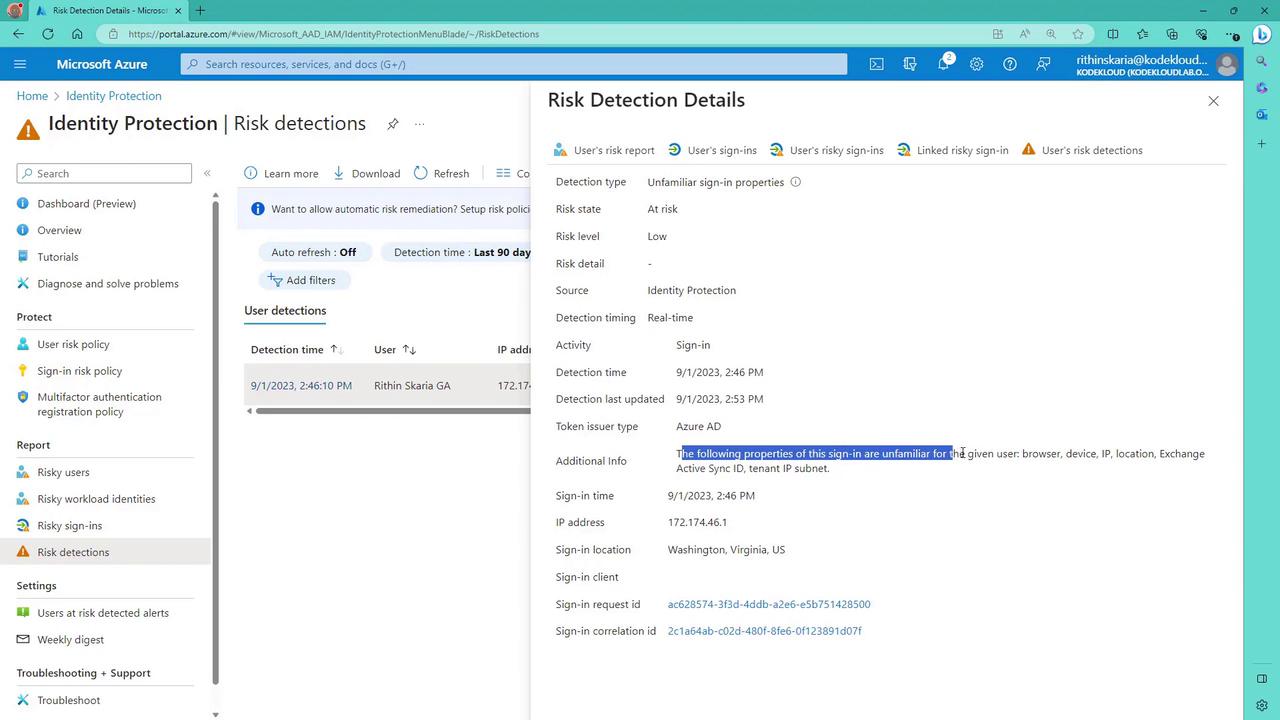Image resolution: width=1280 pixels, height=720 pixels.
Task: Open Cloud Shell from the Azure header
Action: pos(876,64)
